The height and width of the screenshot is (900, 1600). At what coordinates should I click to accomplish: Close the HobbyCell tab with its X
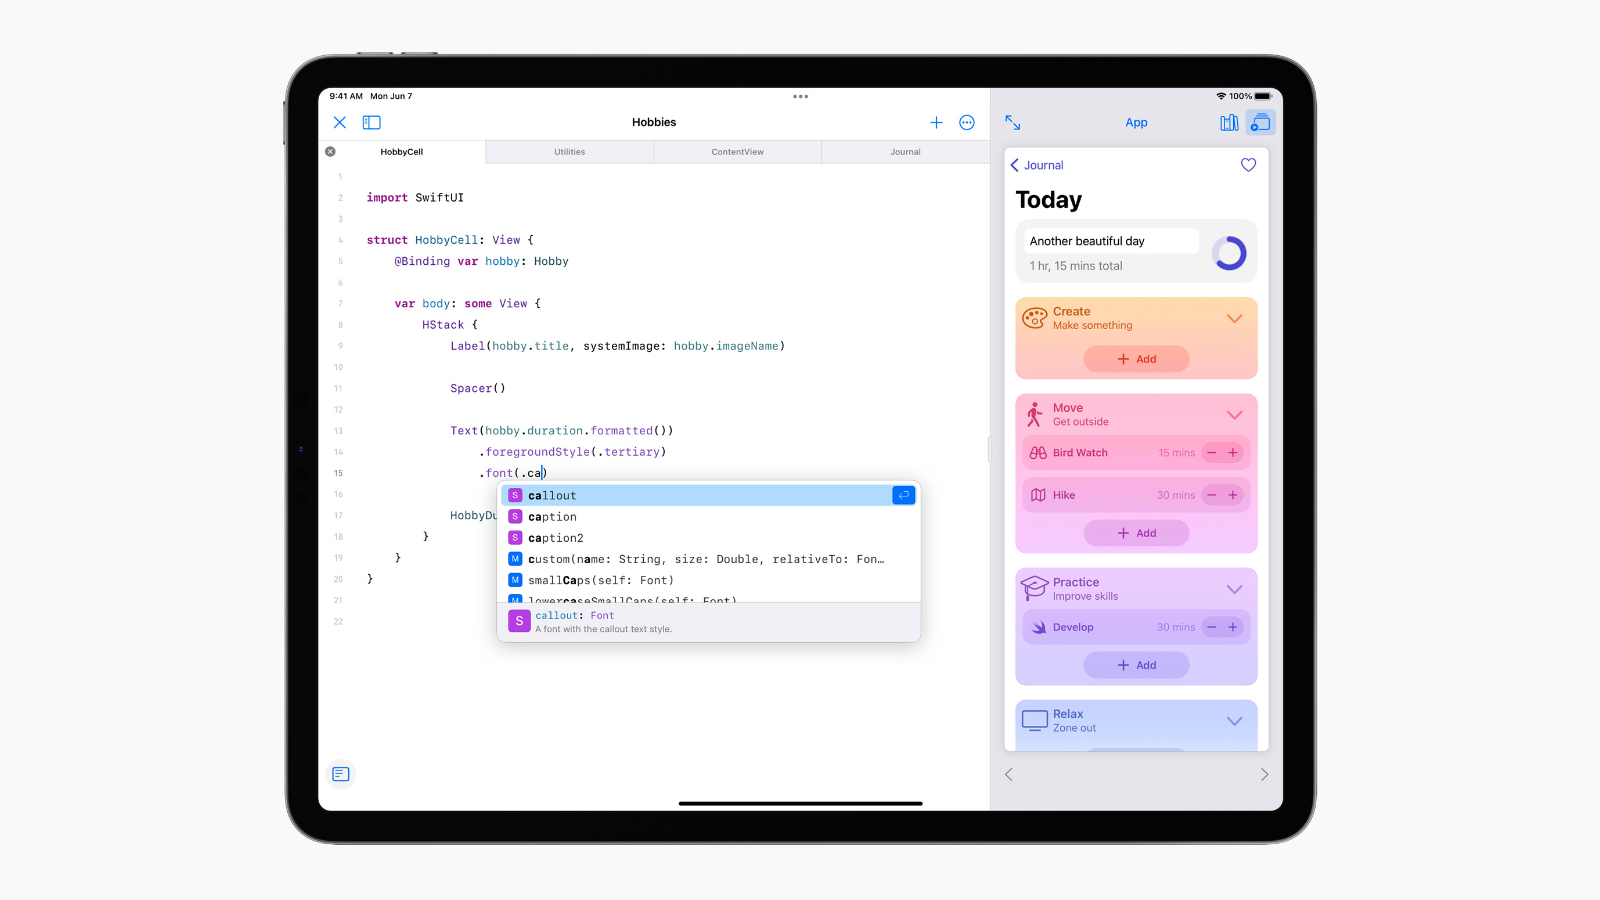click(330, 151)
